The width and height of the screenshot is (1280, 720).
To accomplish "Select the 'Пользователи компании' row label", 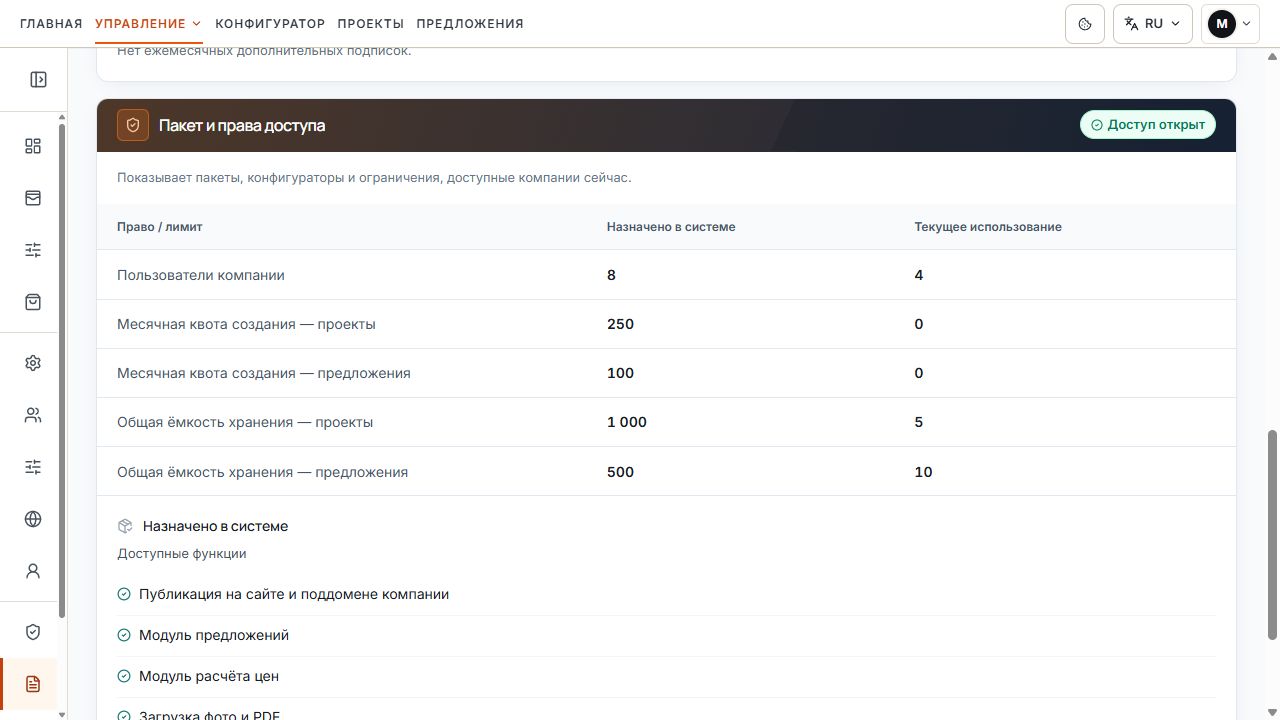I will pyautogui.click(x=201, y=275).
